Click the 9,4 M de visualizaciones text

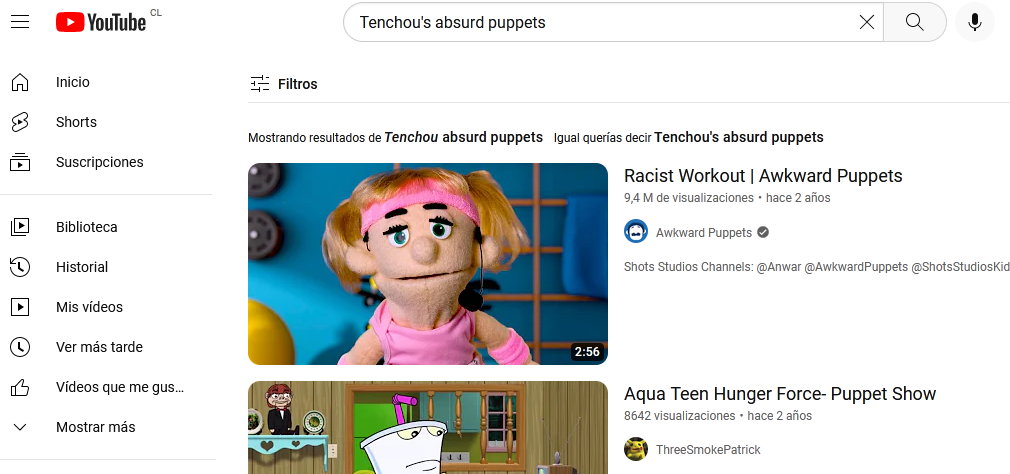(689, 198)
